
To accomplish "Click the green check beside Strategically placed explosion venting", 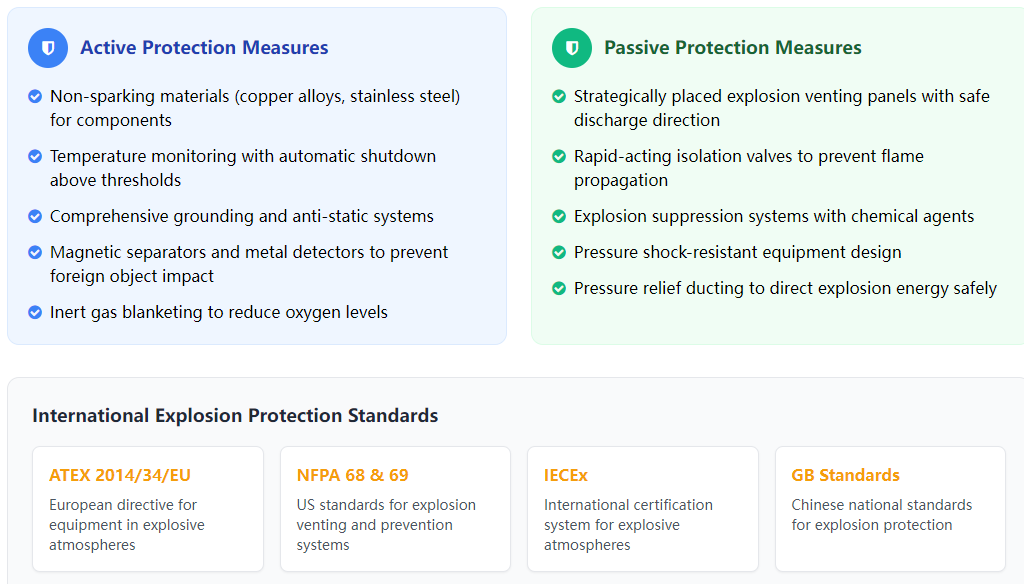I will tap(559, 97).
